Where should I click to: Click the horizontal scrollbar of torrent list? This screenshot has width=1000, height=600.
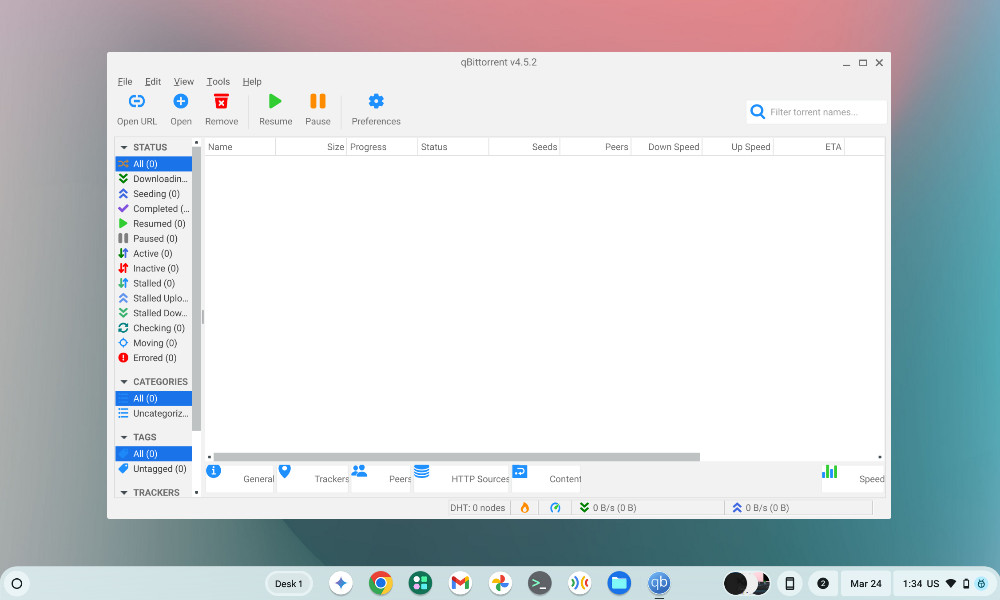click(x=457, y=457)
